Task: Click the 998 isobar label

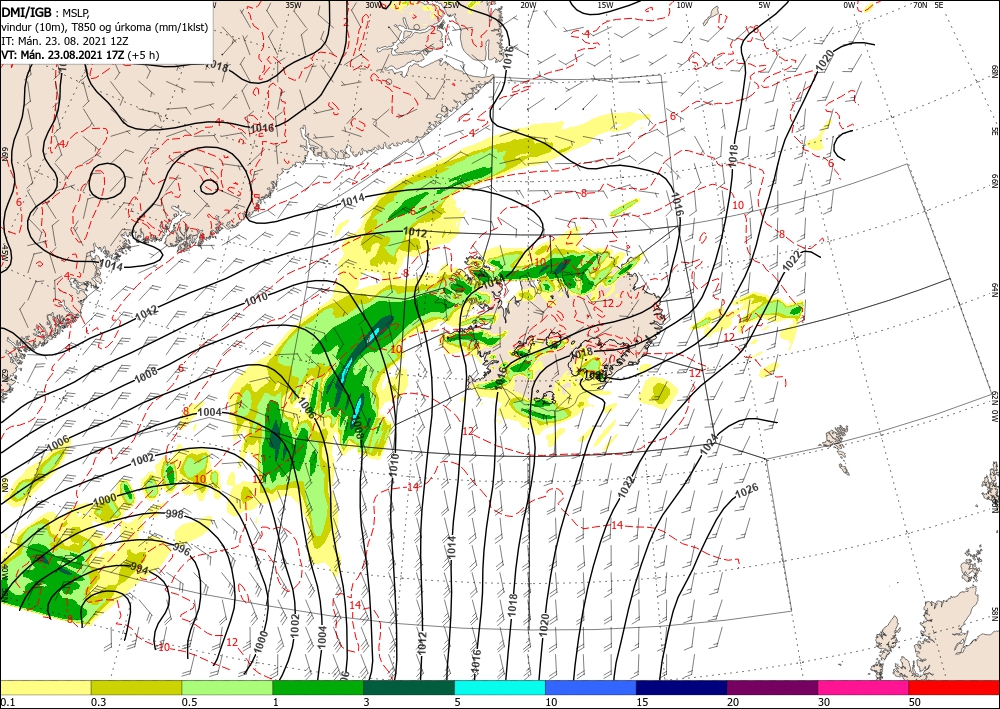Action: tap(174, 514)
